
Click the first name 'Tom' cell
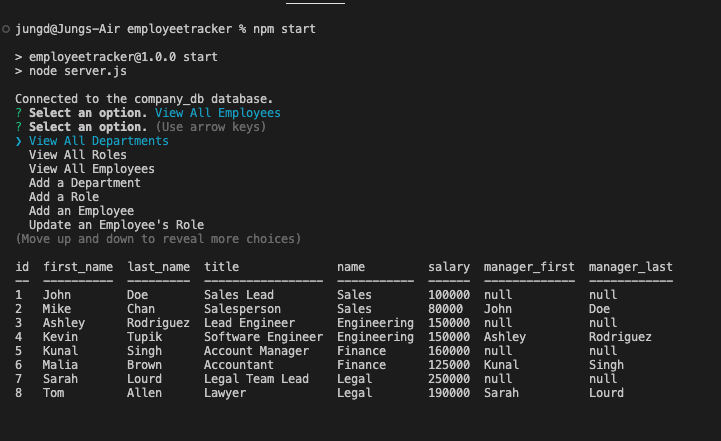pyautogui.click(x=53, y=393)
